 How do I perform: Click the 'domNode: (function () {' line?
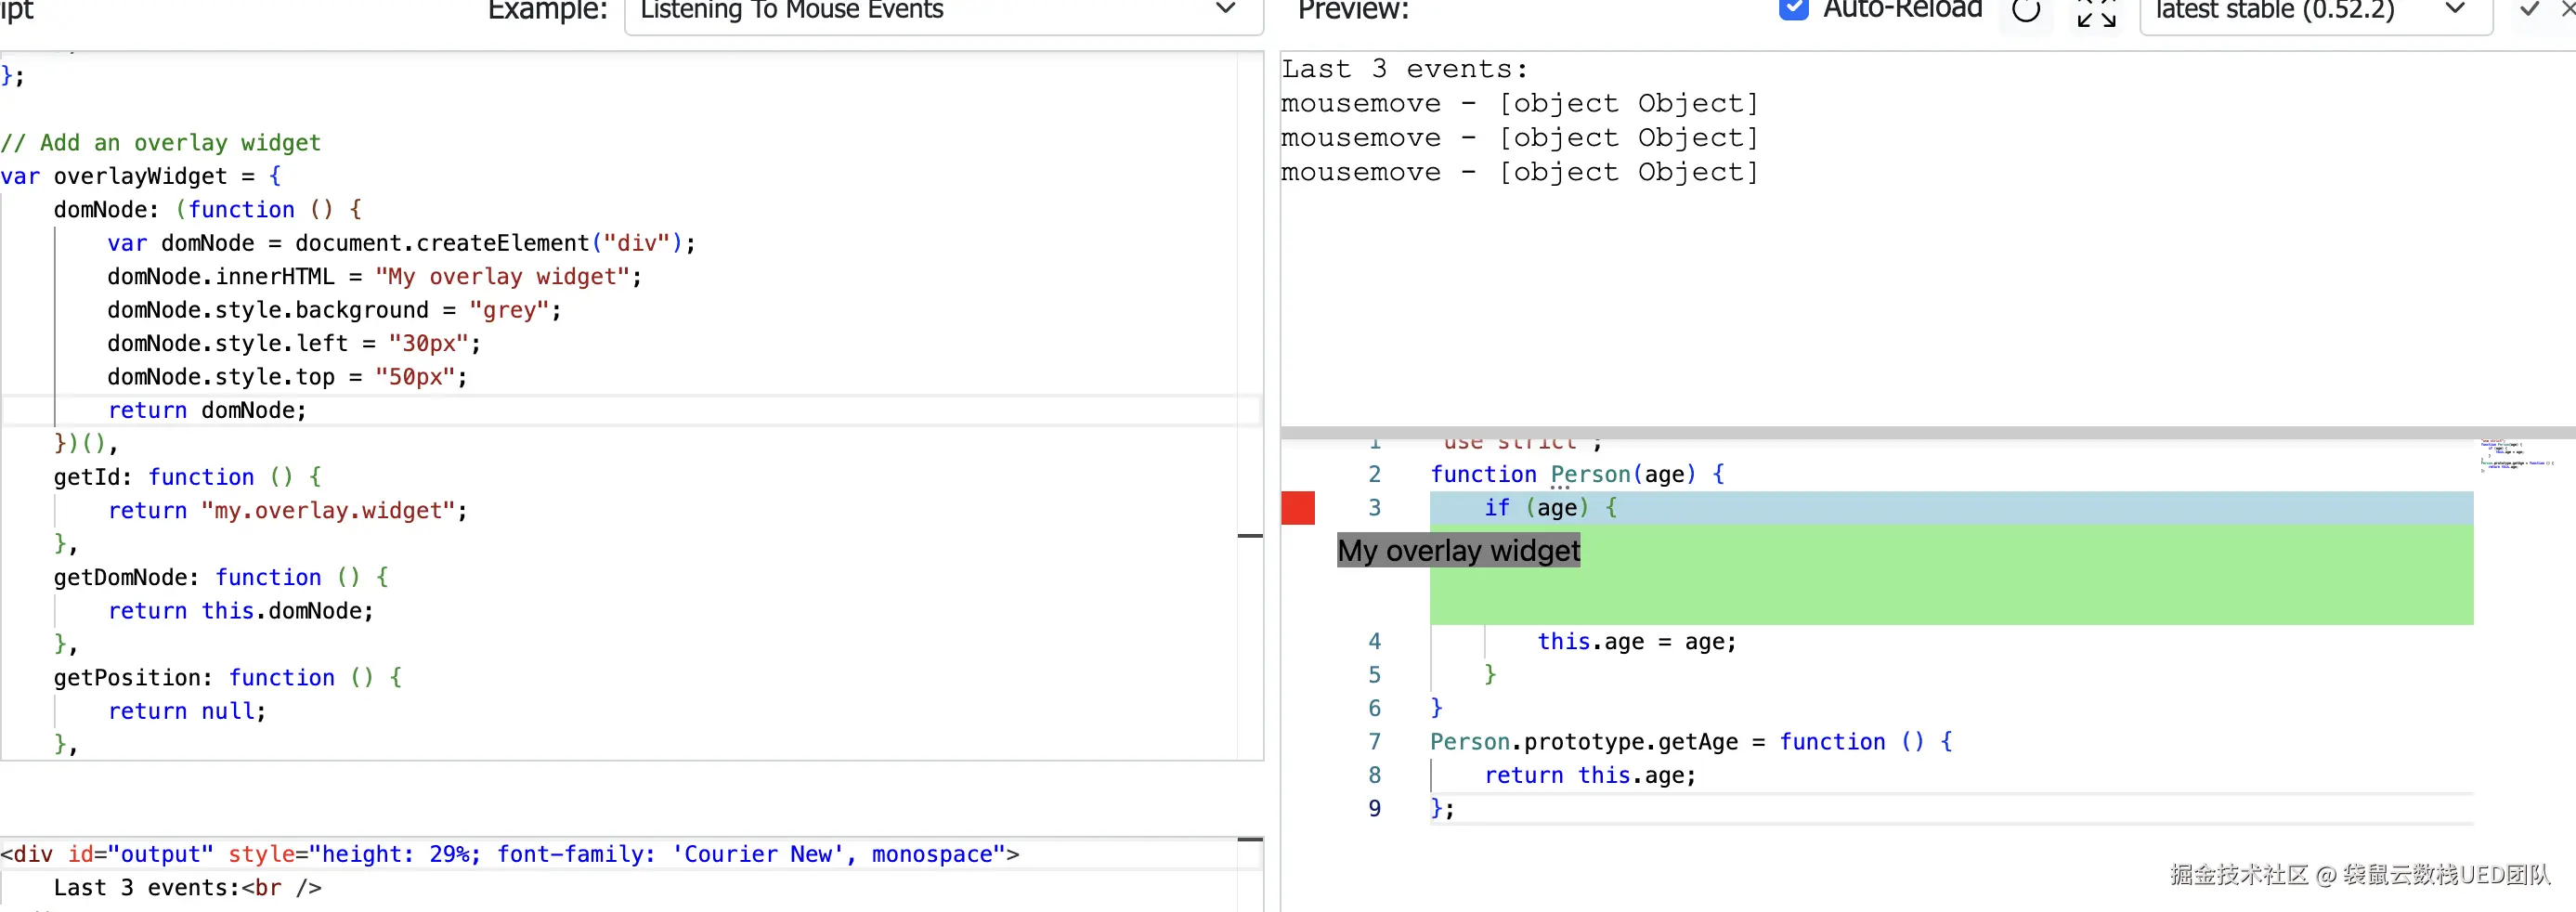coord(208,210)
